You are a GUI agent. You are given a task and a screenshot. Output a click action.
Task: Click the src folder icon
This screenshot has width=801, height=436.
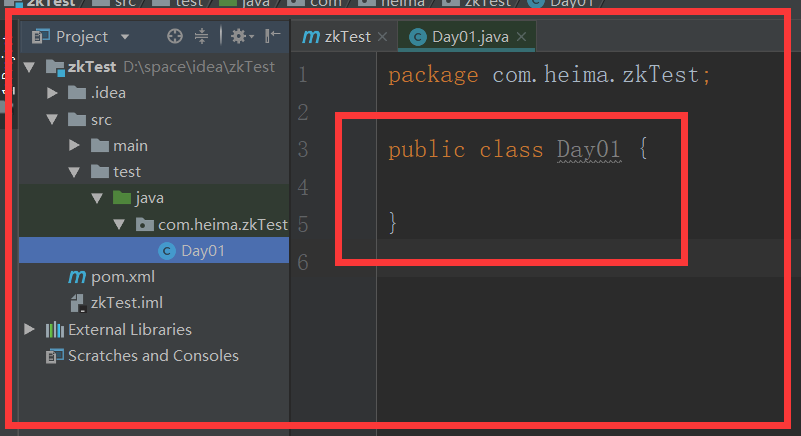coord(77,119)
